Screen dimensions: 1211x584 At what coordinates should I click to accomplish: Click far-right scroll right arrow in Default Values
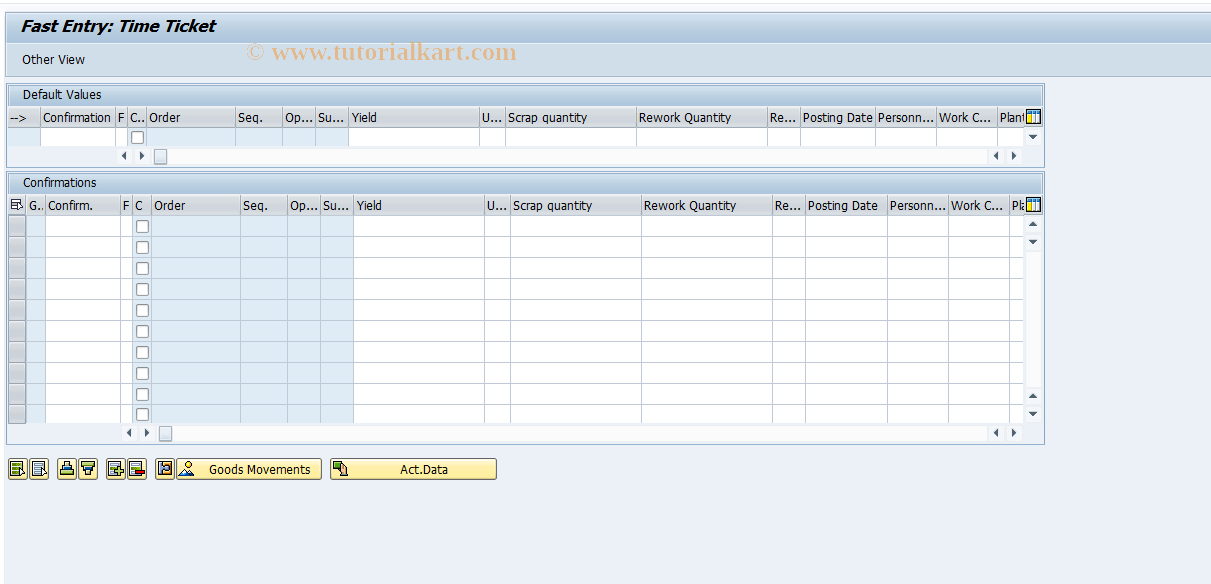(x=1013, y=156)
